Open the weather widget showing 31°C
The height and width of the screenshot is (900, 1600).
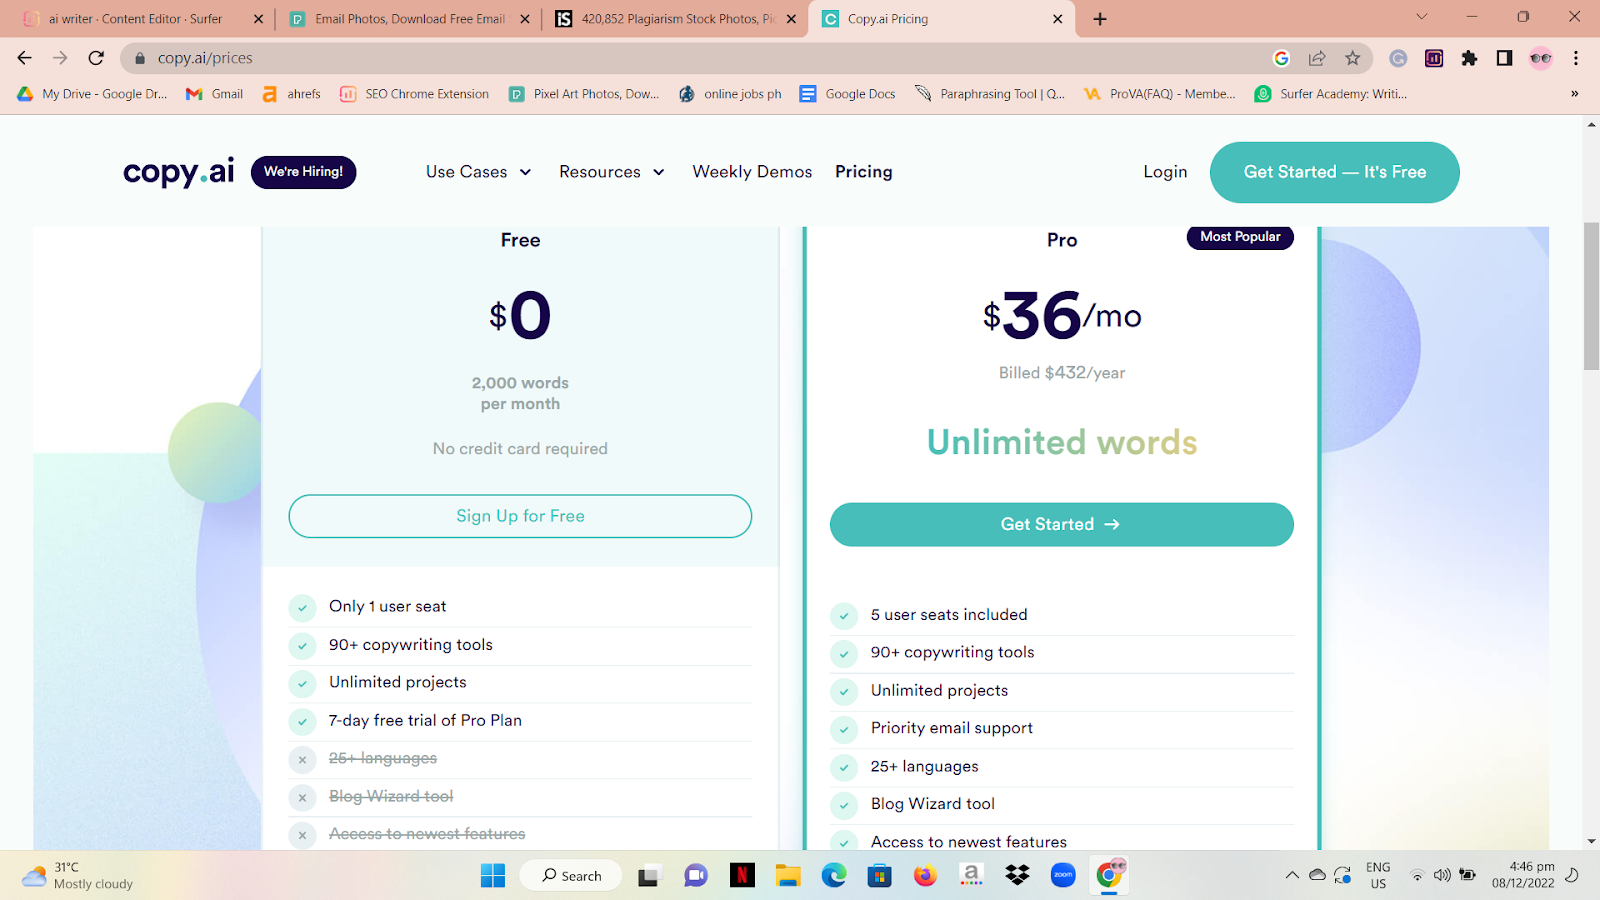[78, 876]
